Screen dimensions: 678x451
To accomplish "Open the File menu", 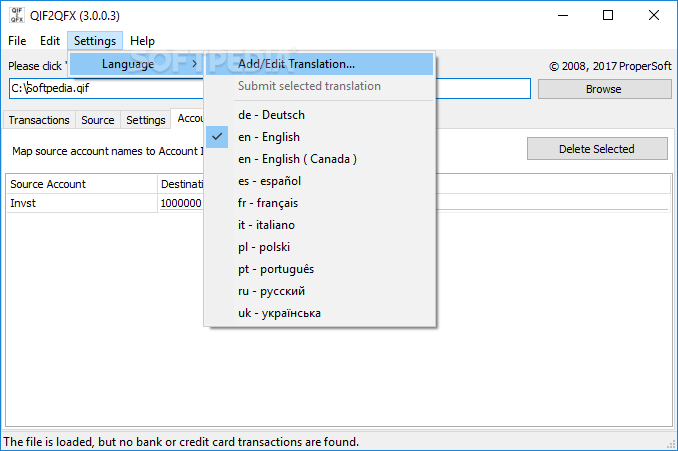I will click(x=17, y=41).
